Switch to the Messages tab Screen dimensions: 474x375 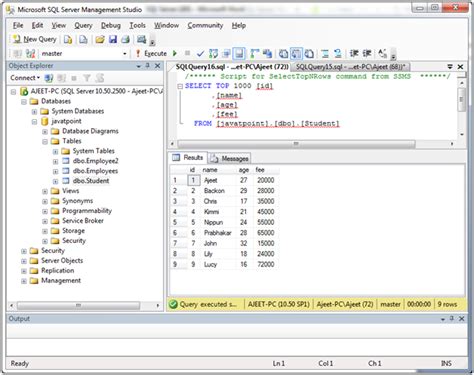click(x=230, y=158)
